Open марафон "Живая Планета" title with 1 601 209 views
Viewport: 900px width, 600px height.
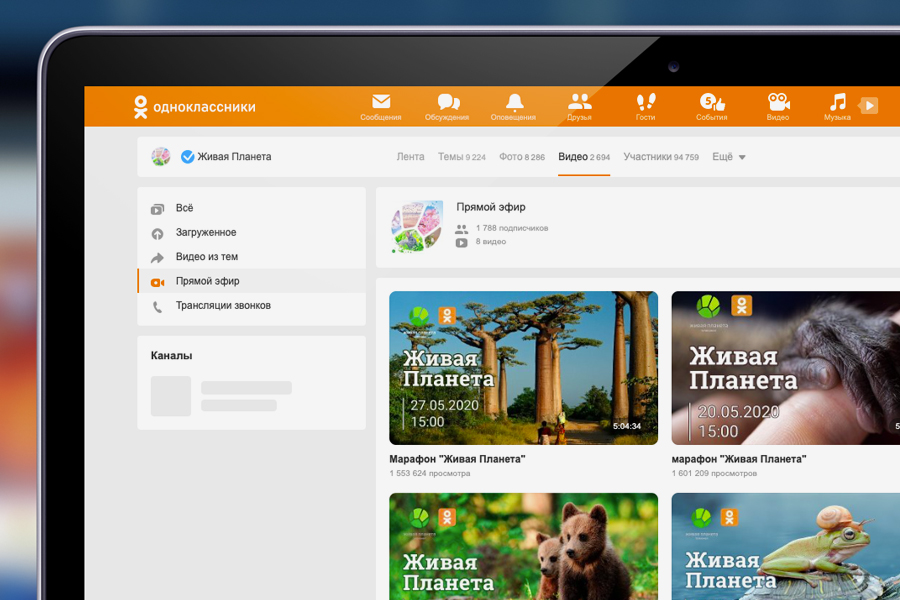[x=739, y=459]
